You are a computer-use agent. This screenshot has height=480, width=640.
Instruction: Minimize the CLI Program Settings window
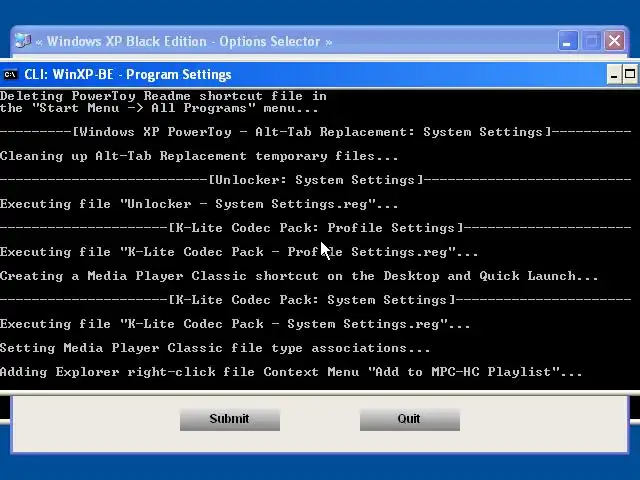tap(613, 74)
